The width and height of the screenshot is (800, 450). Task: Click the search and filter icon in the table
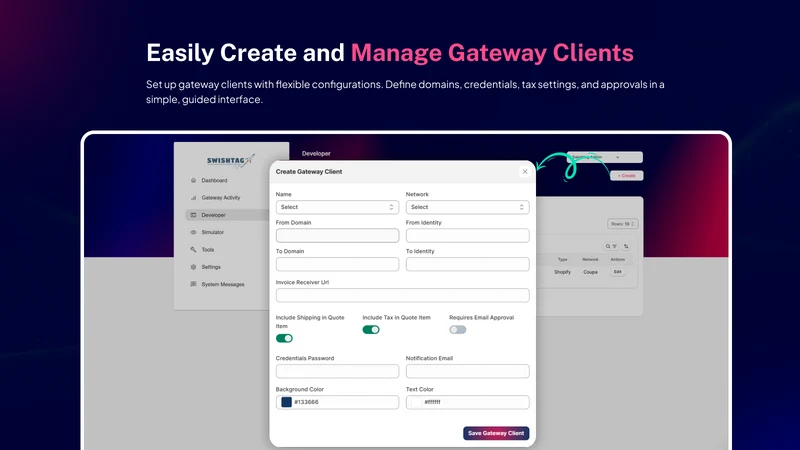coord(611,246)
